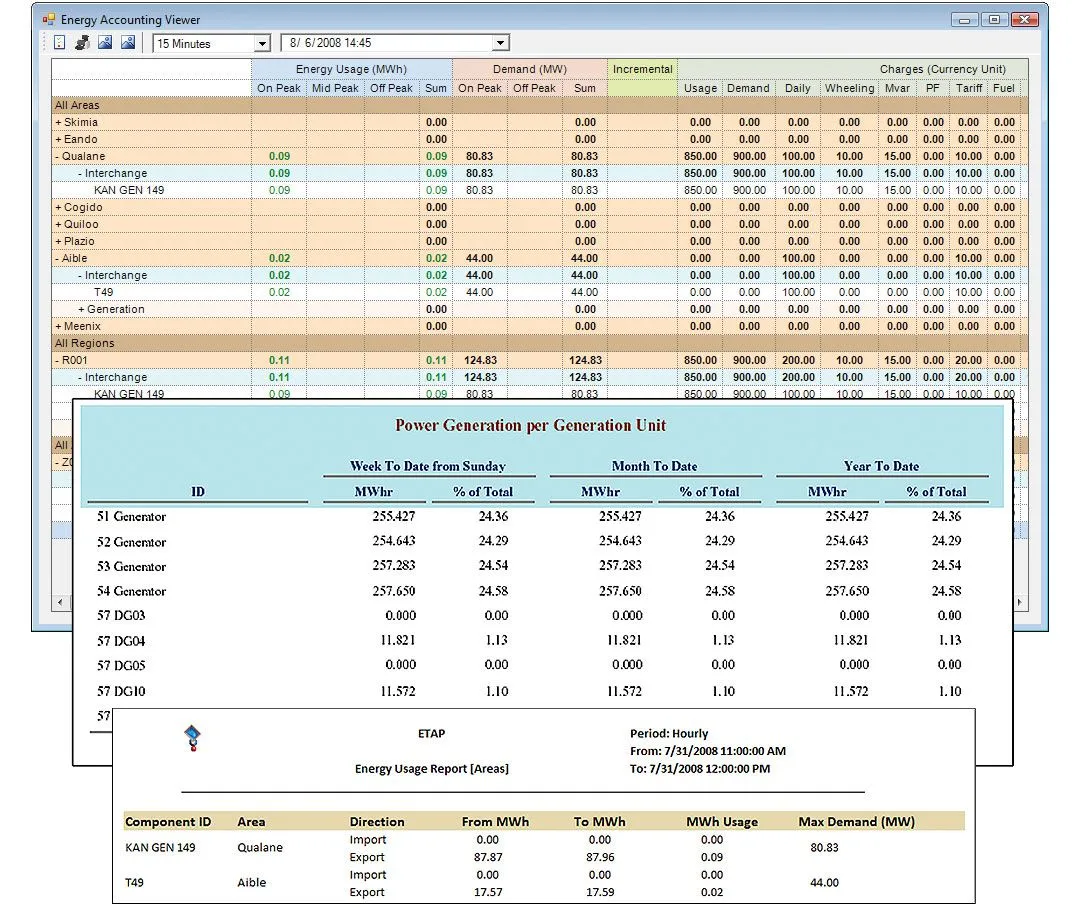Expand the Generation node under Aible
1080x910 pixels.
pyautogui.click(x=82, y=309)
